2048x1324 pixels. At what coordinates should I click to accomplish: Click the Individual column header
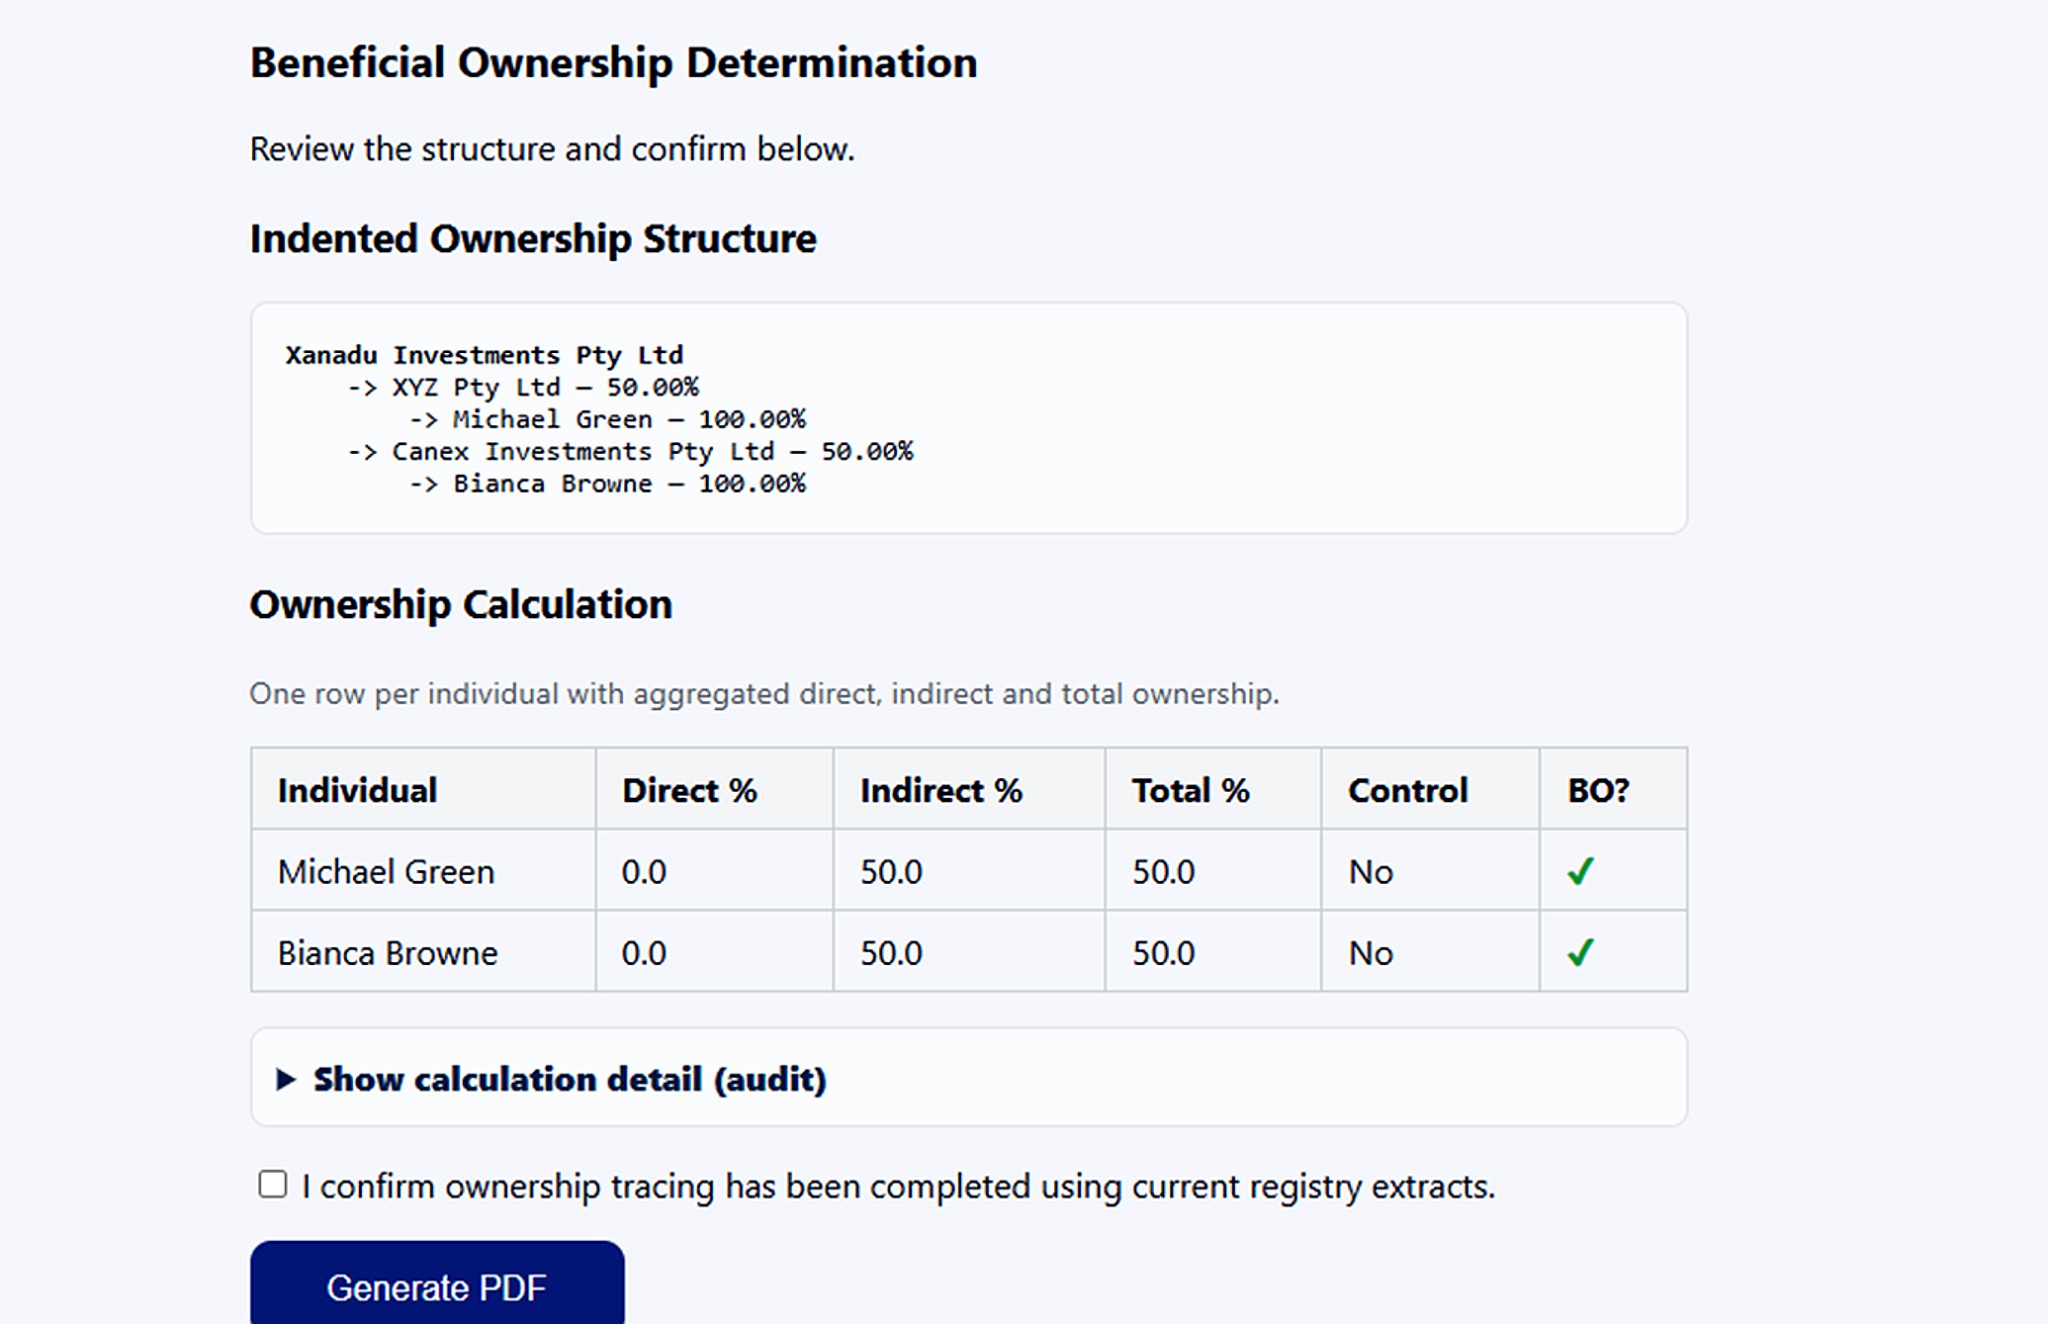click(357, 790)
